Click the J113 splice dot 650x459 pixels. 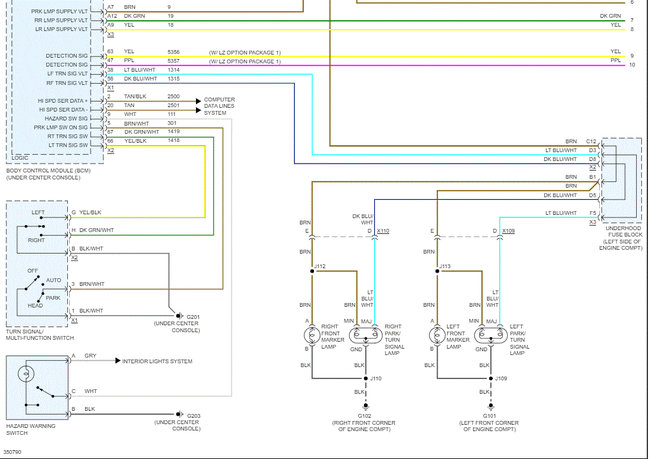pos(437,271)
